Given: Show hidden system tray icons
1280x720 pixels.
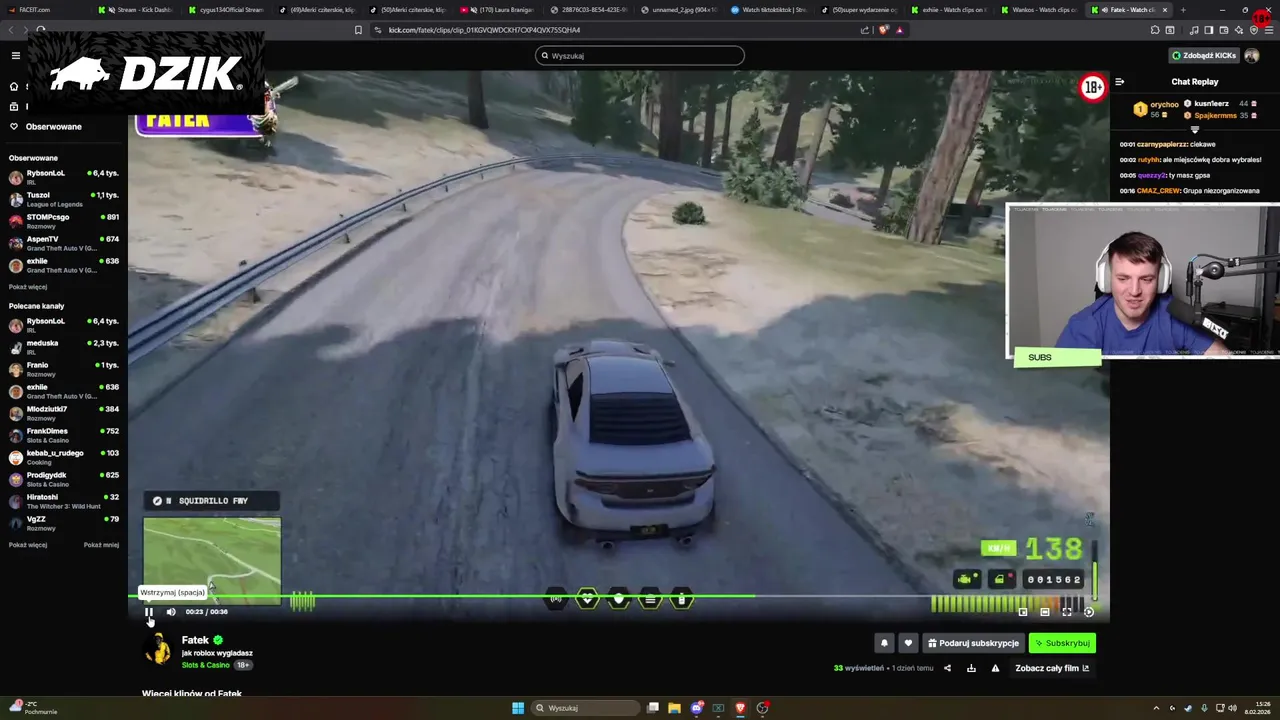Looking at the screenshot, I should (x=1156, y=708).
